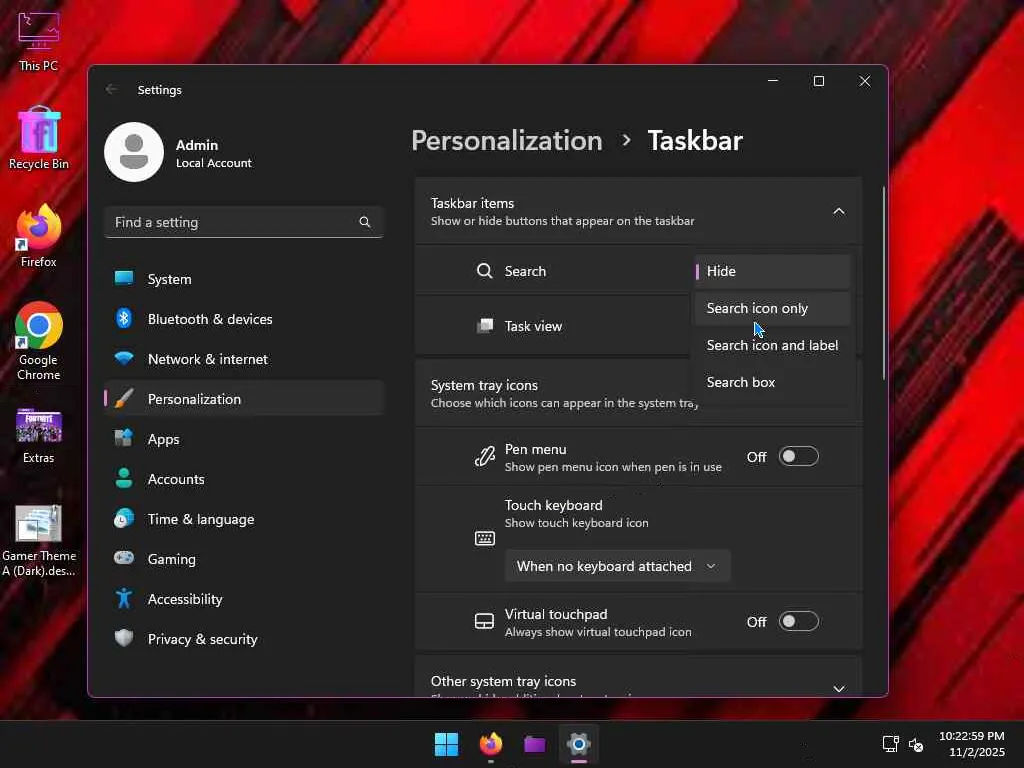Image resolution: width=1024 pixels, height=768 pixels.
Task: Minimize the Settings window
Action: click(x=773, y=81)
